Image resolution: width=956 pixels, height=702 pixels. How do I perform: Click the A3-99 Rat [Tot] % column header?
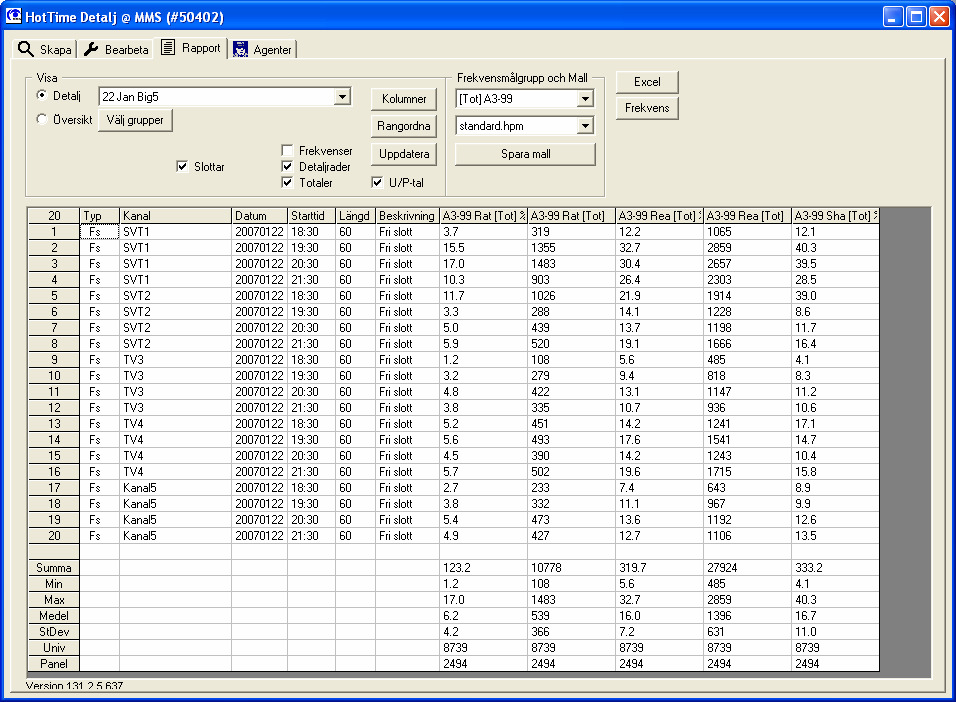(483, 216)
